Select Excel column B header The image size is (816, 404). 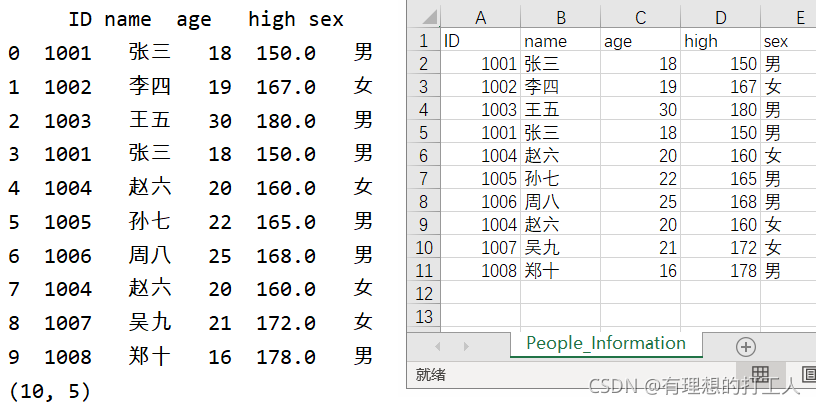(x=560, y=18)
